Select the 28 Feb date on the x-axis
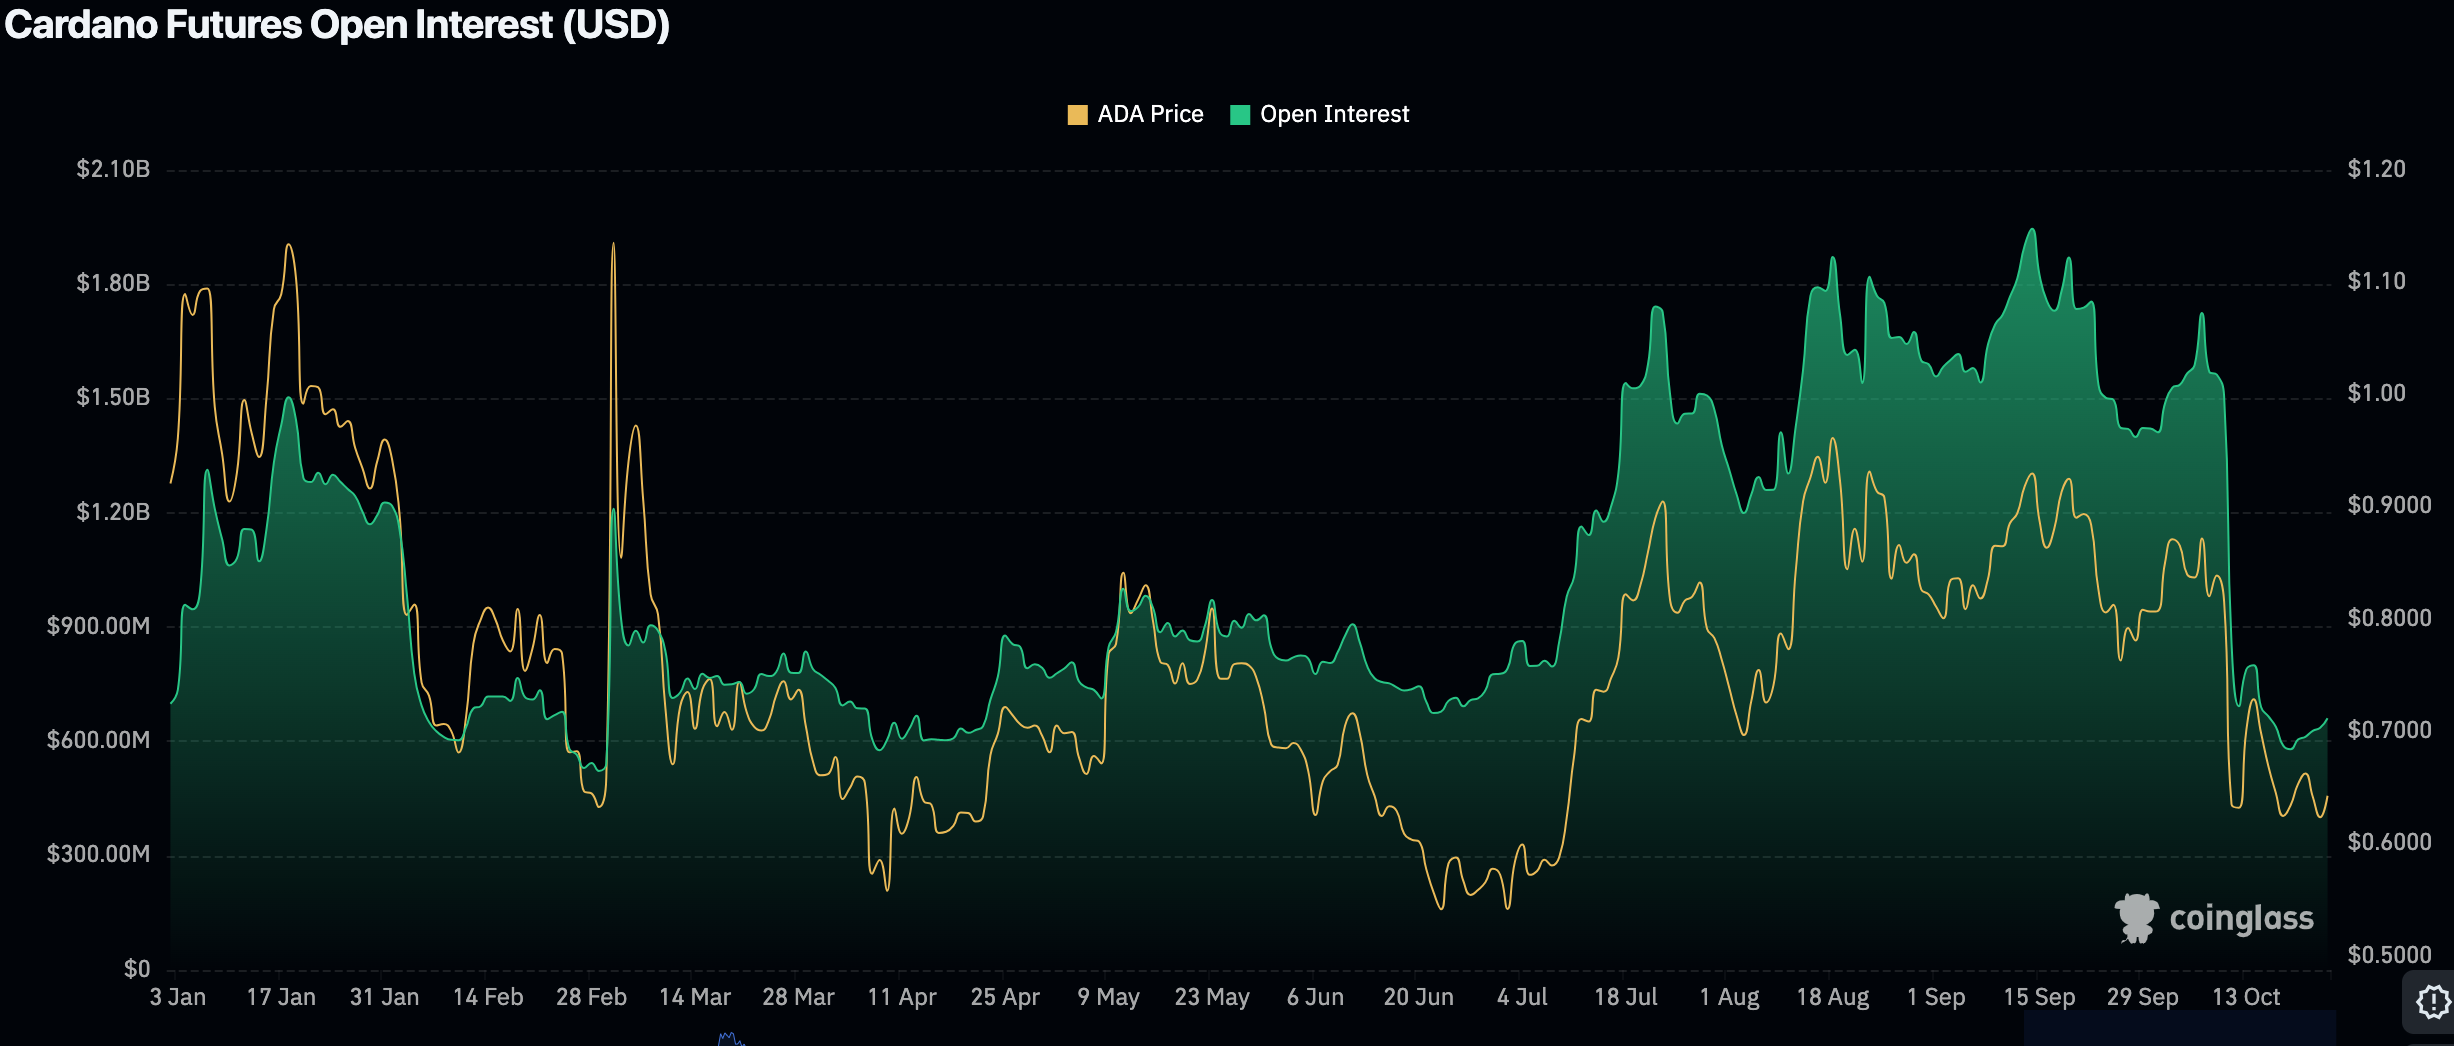 (x=591, y=997)
